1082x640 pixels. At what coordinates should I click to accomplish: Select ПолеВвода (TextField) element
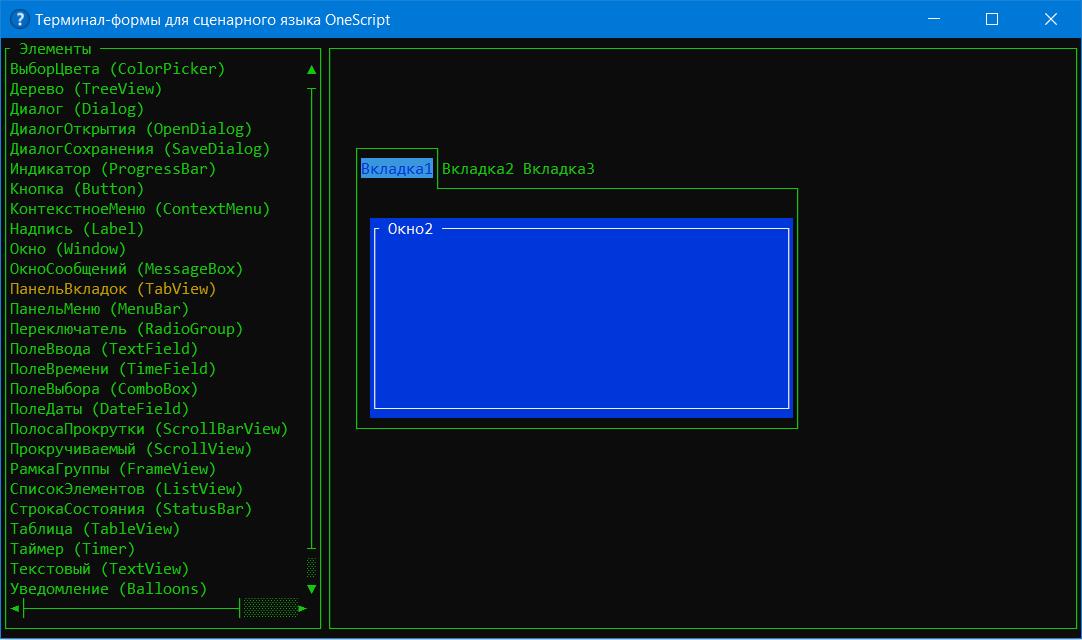click(104, 349)
